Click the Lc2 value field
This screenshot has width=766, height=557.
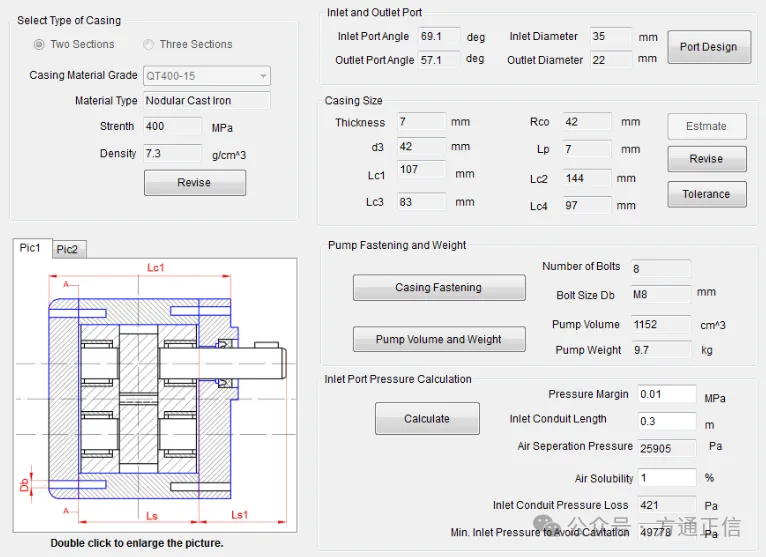click(x=586, y=178)
